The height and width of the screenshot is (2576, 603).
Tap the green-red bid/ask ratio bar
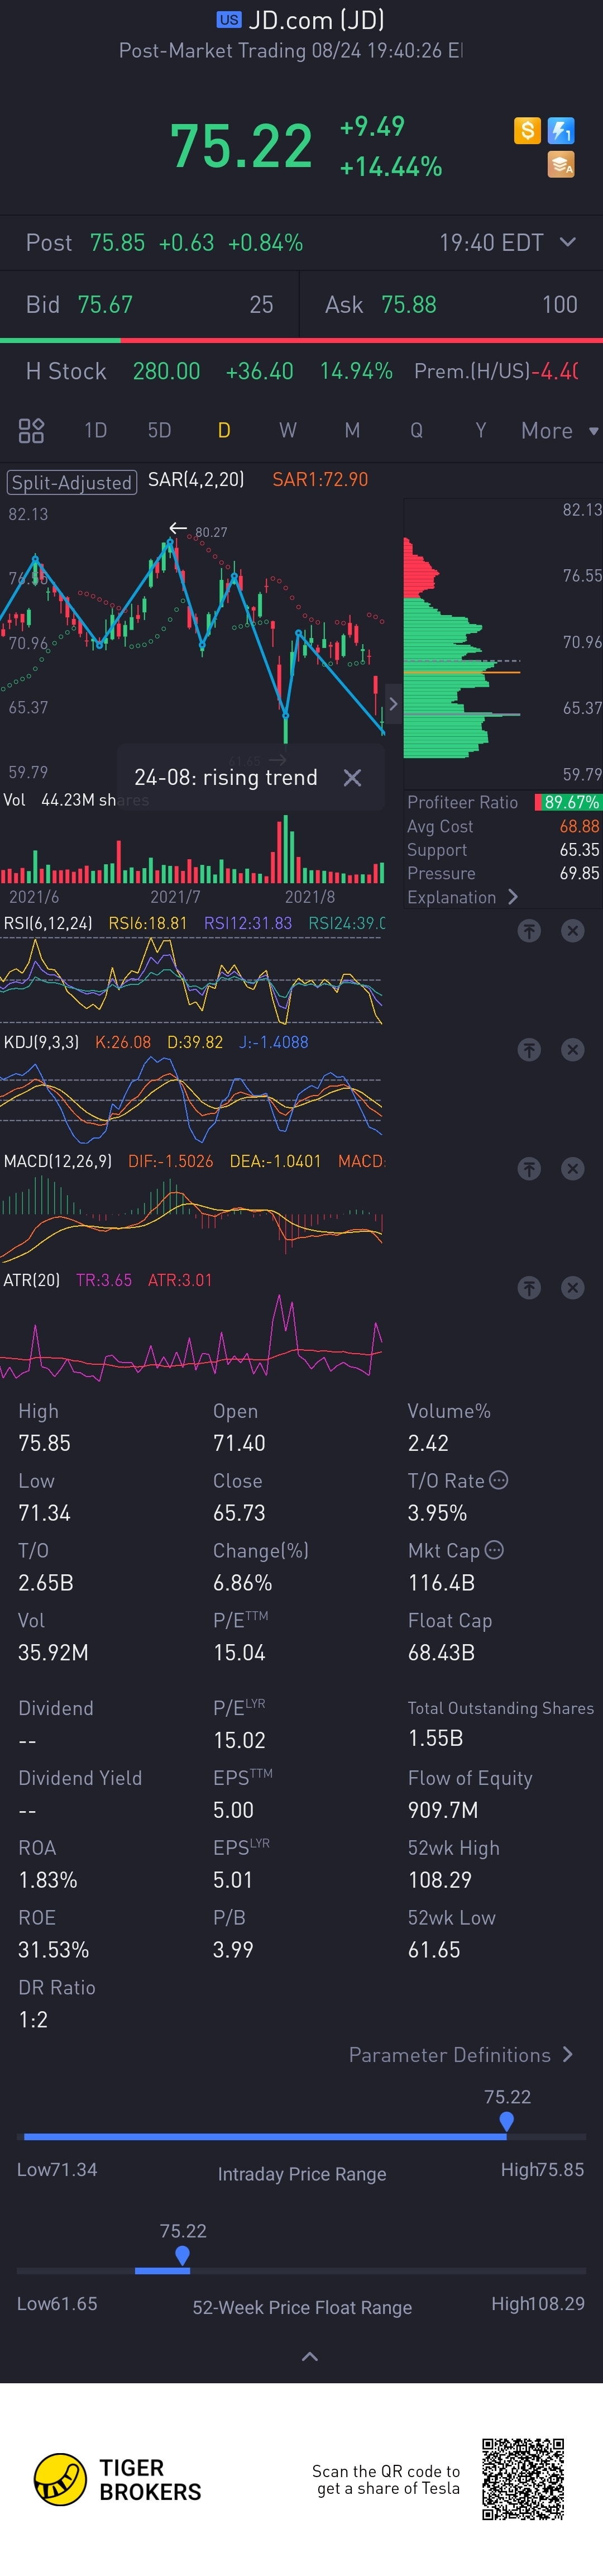click(301, 341)
